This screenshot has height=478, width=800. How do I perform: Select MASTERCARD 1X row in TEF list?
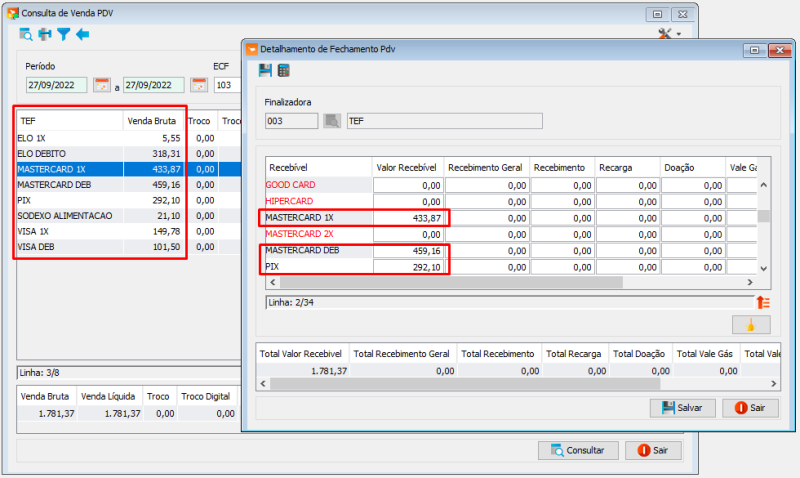129,169
